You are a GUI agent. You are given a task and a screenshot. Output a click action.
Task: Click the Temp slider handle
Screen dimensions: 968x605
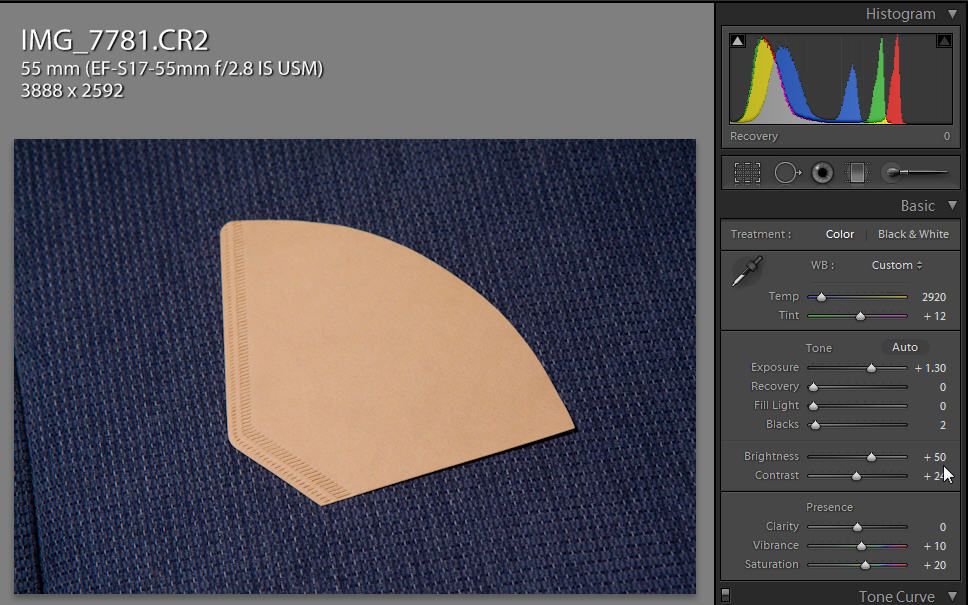coord(821,297)
